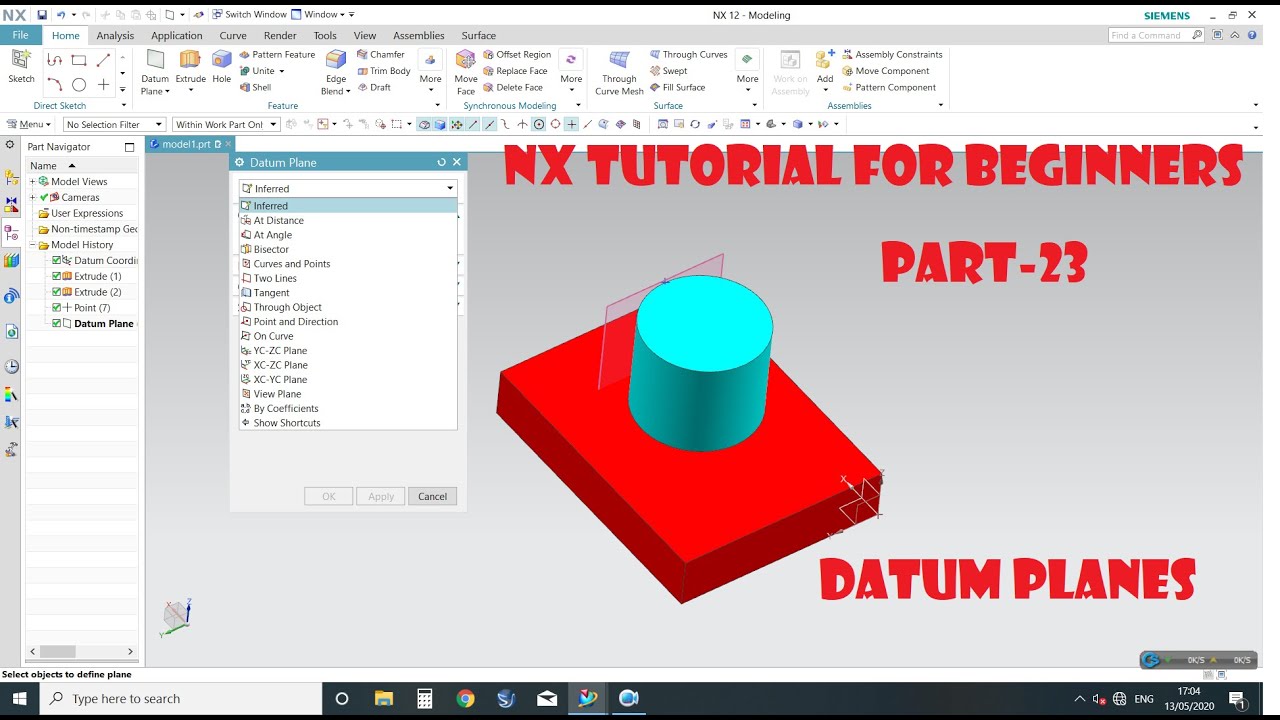The image size is (1280, 720).
Task: Click Assembly Constraints command
Action: (x=892, y=55)
